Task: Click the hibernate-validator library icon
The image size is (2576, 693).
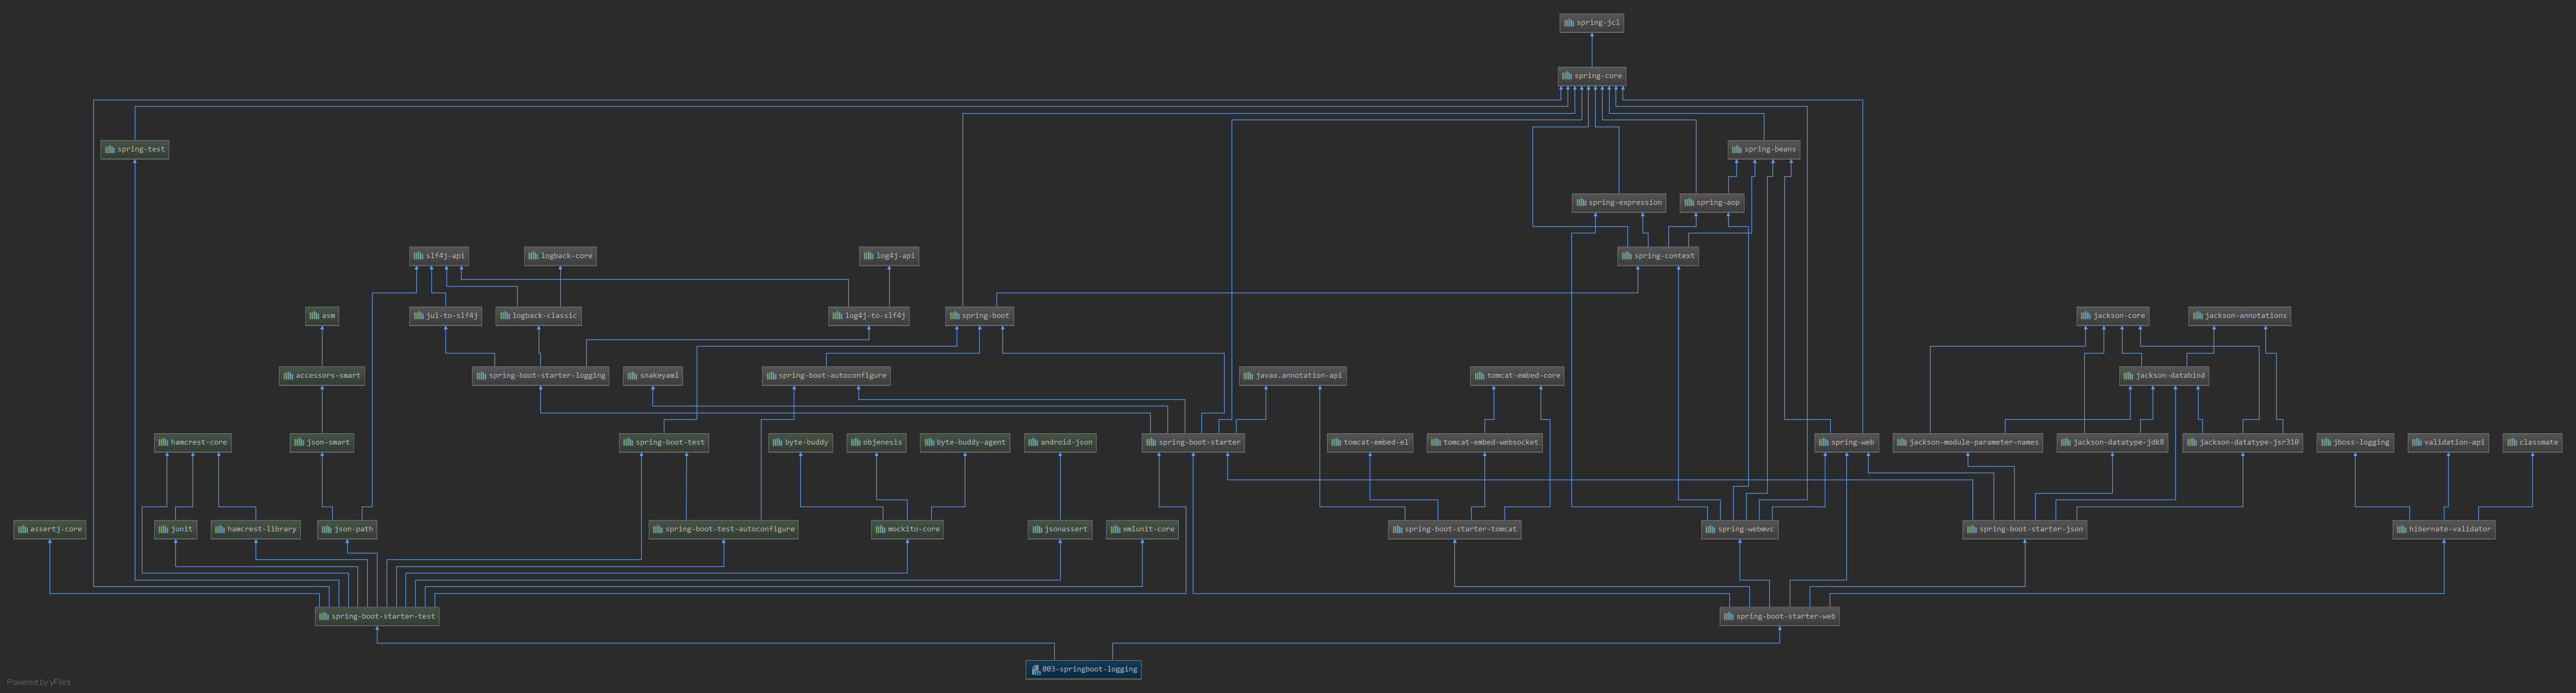Action: (x=2402, y=529)
